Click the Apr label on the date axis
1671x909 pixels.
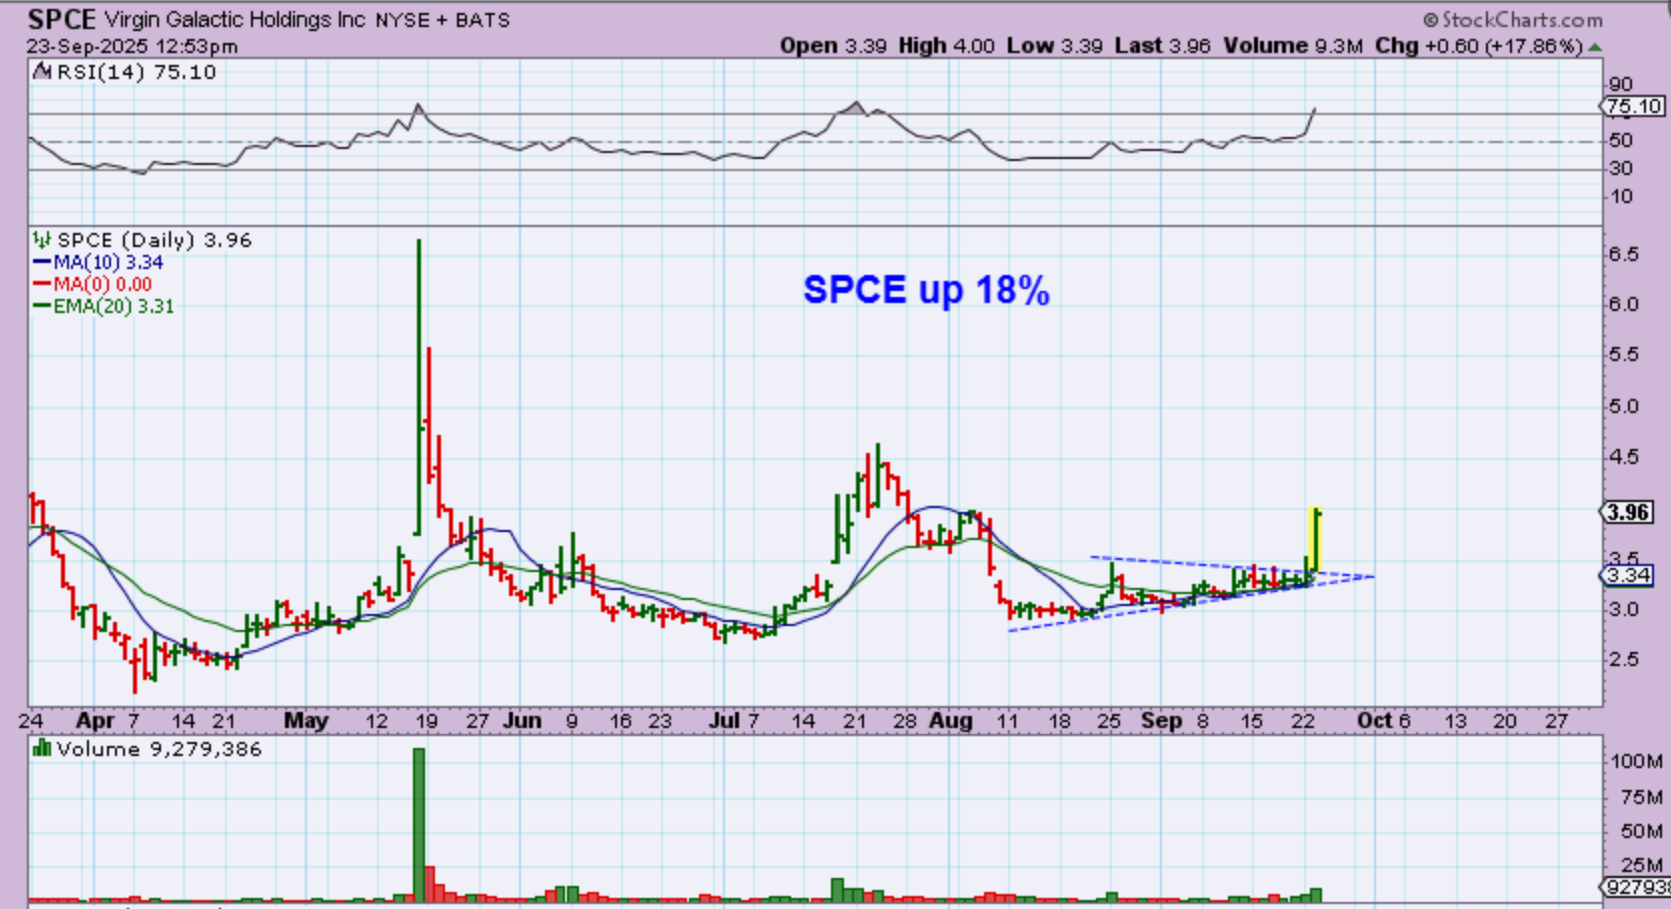coord(95,721)
